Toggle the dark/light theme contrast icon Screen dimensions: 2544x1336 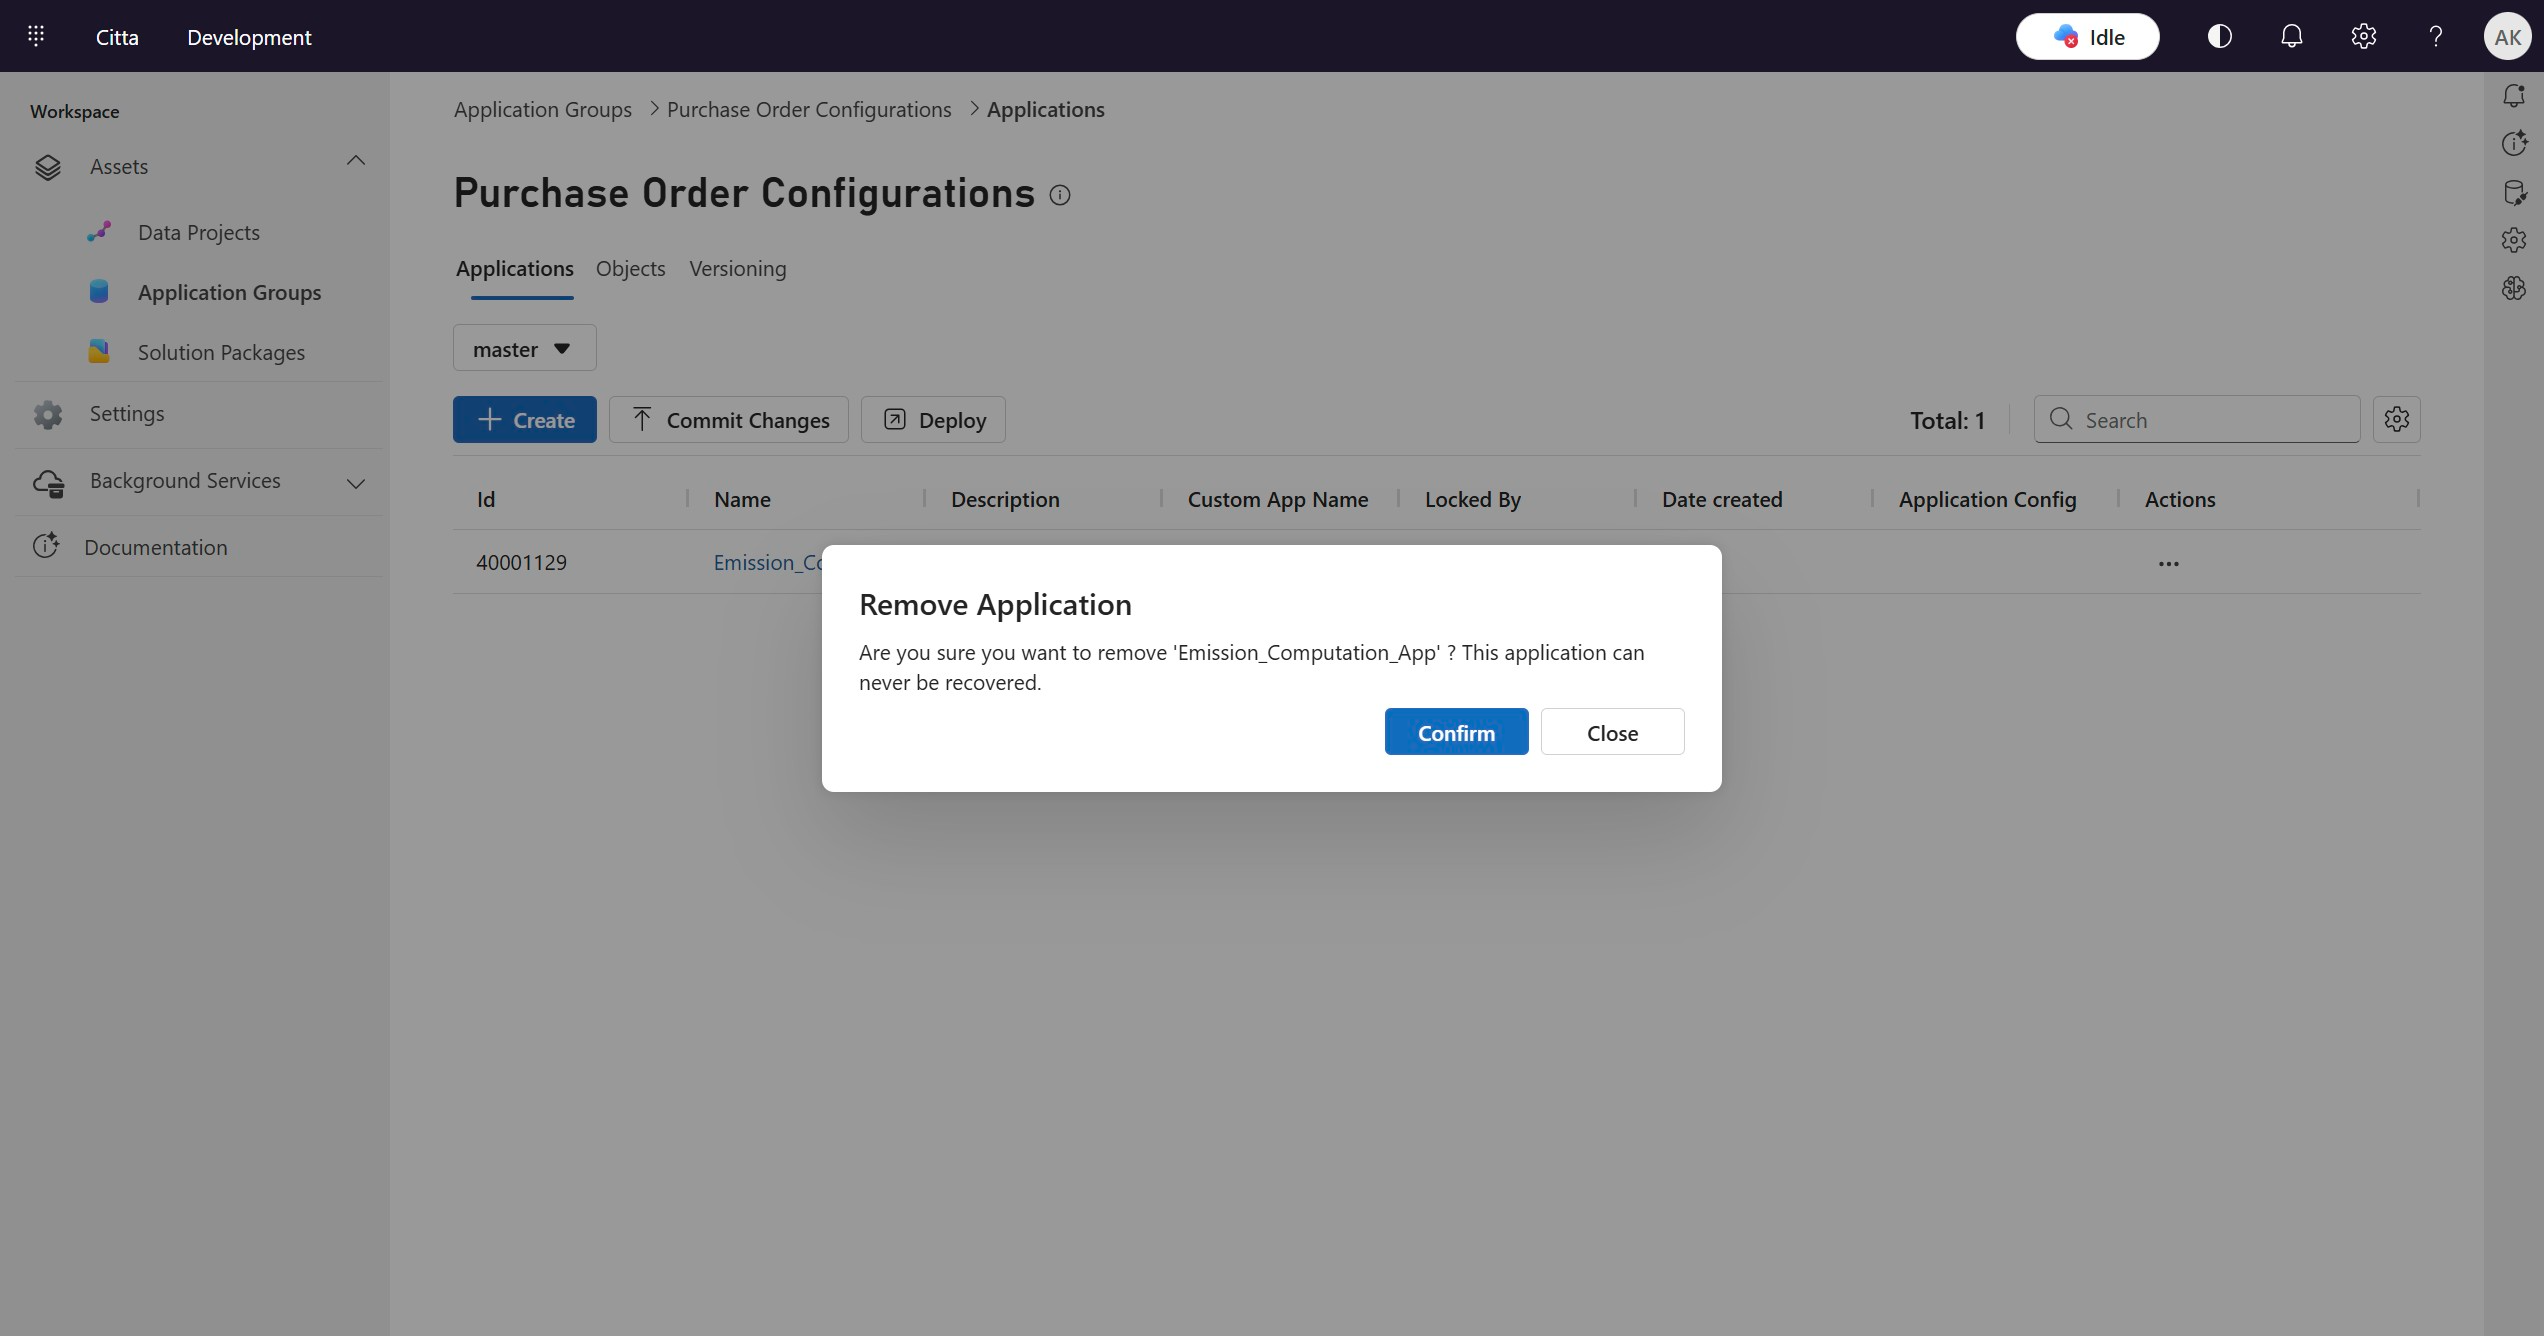2219,36
